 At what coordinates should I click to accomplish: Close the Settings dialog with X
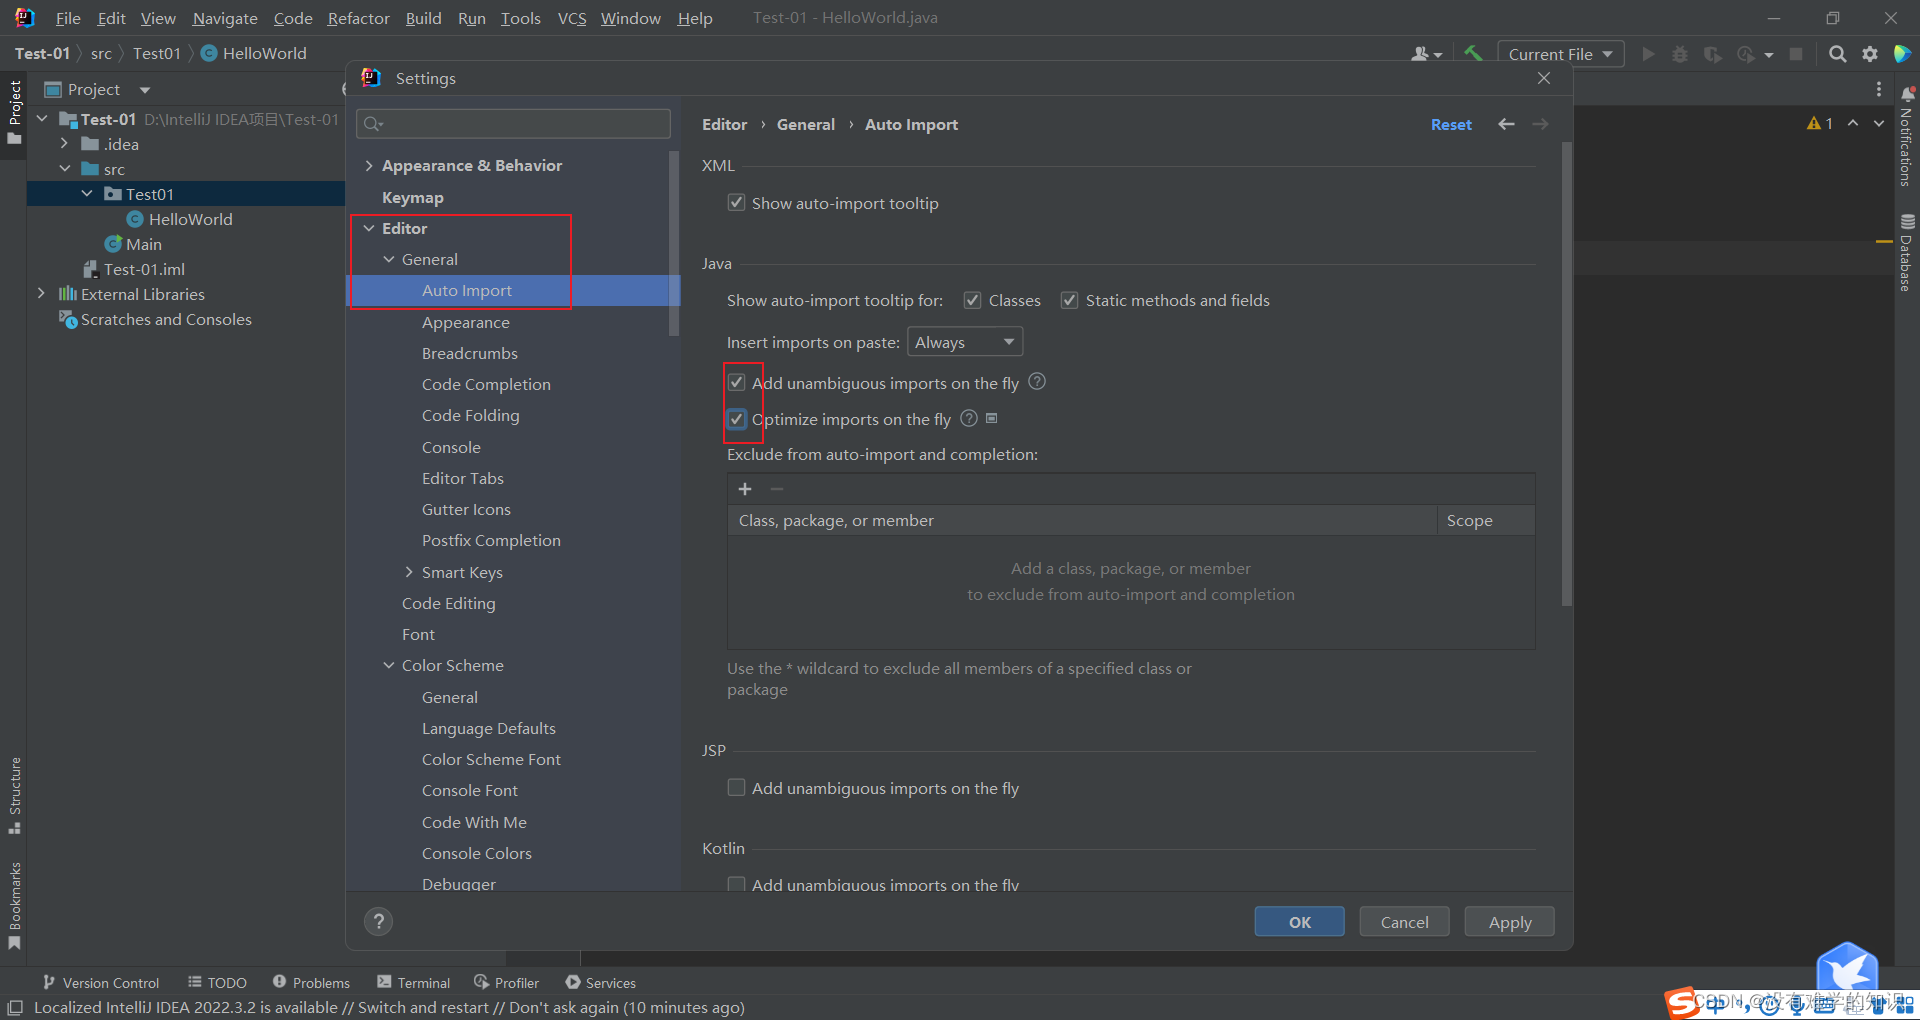1544,78
